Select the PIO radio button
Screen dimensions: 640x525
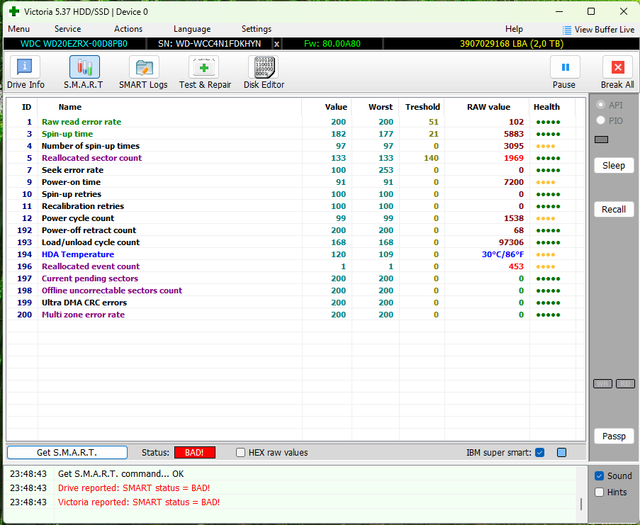point(600,120)
